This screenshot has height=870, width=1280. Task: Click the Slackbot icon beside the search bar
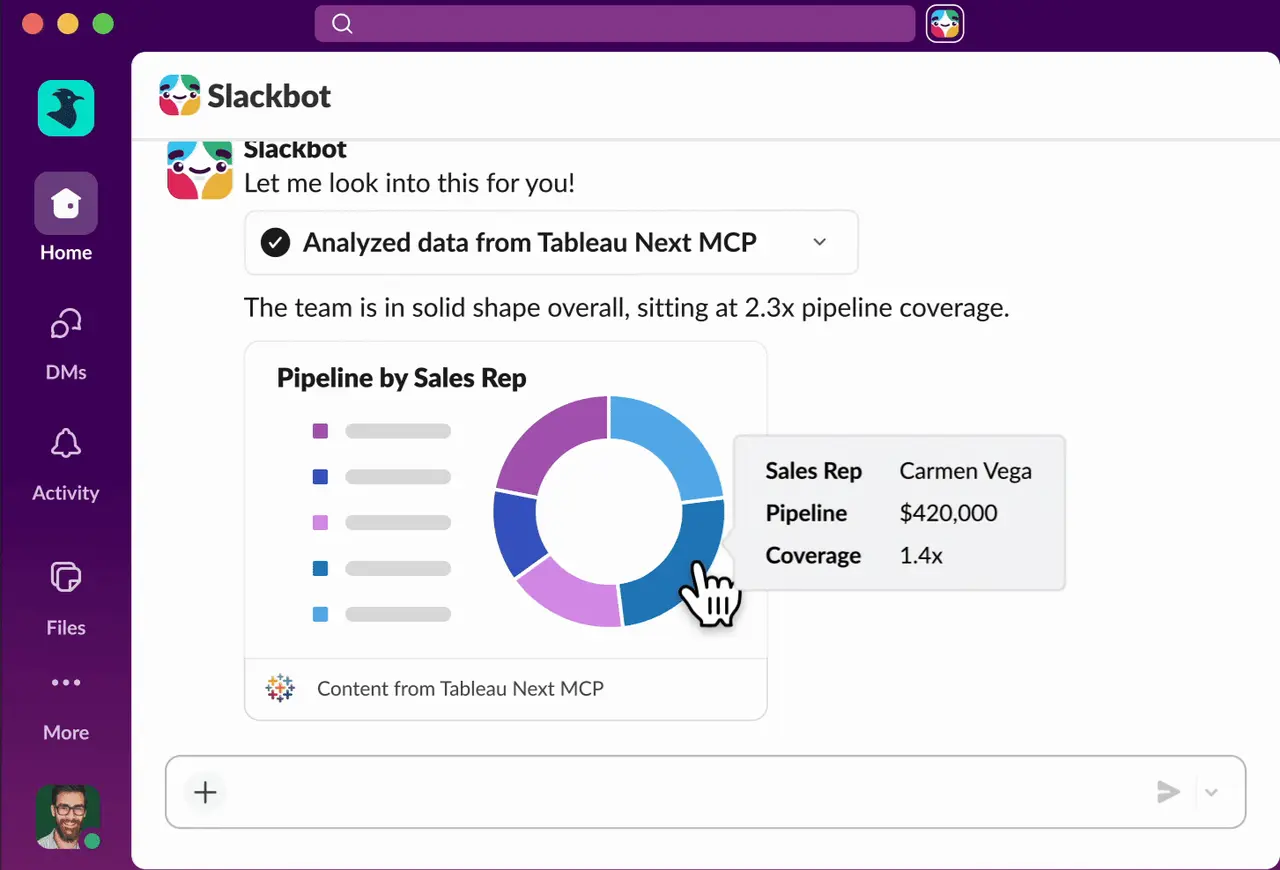(x=945, y=23)
